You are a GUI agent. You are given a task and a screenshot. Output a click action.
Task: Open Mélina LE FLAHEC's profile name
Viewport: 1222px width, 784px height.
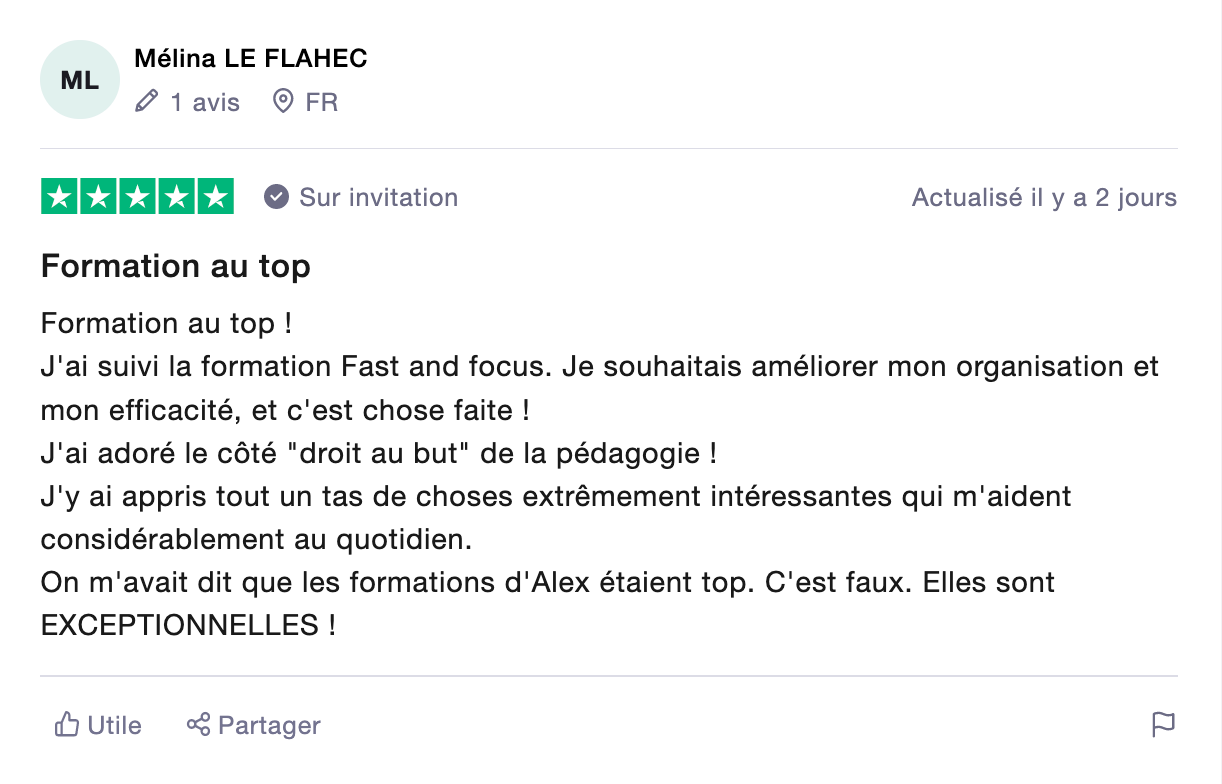(250, 59)
